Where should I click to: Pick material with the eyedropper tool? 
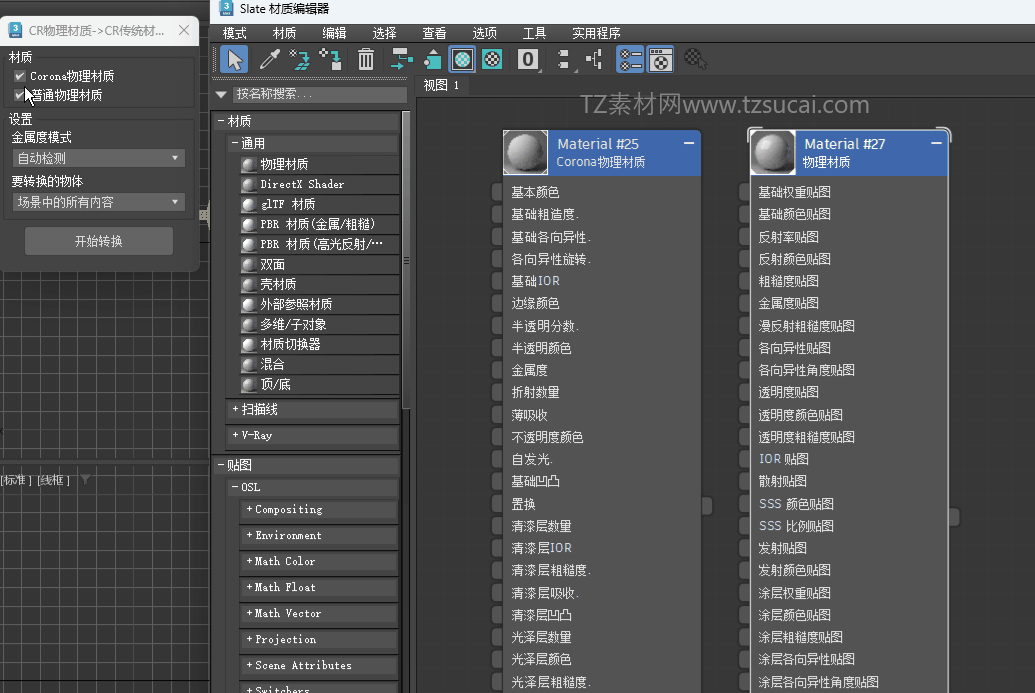[268, 60]
